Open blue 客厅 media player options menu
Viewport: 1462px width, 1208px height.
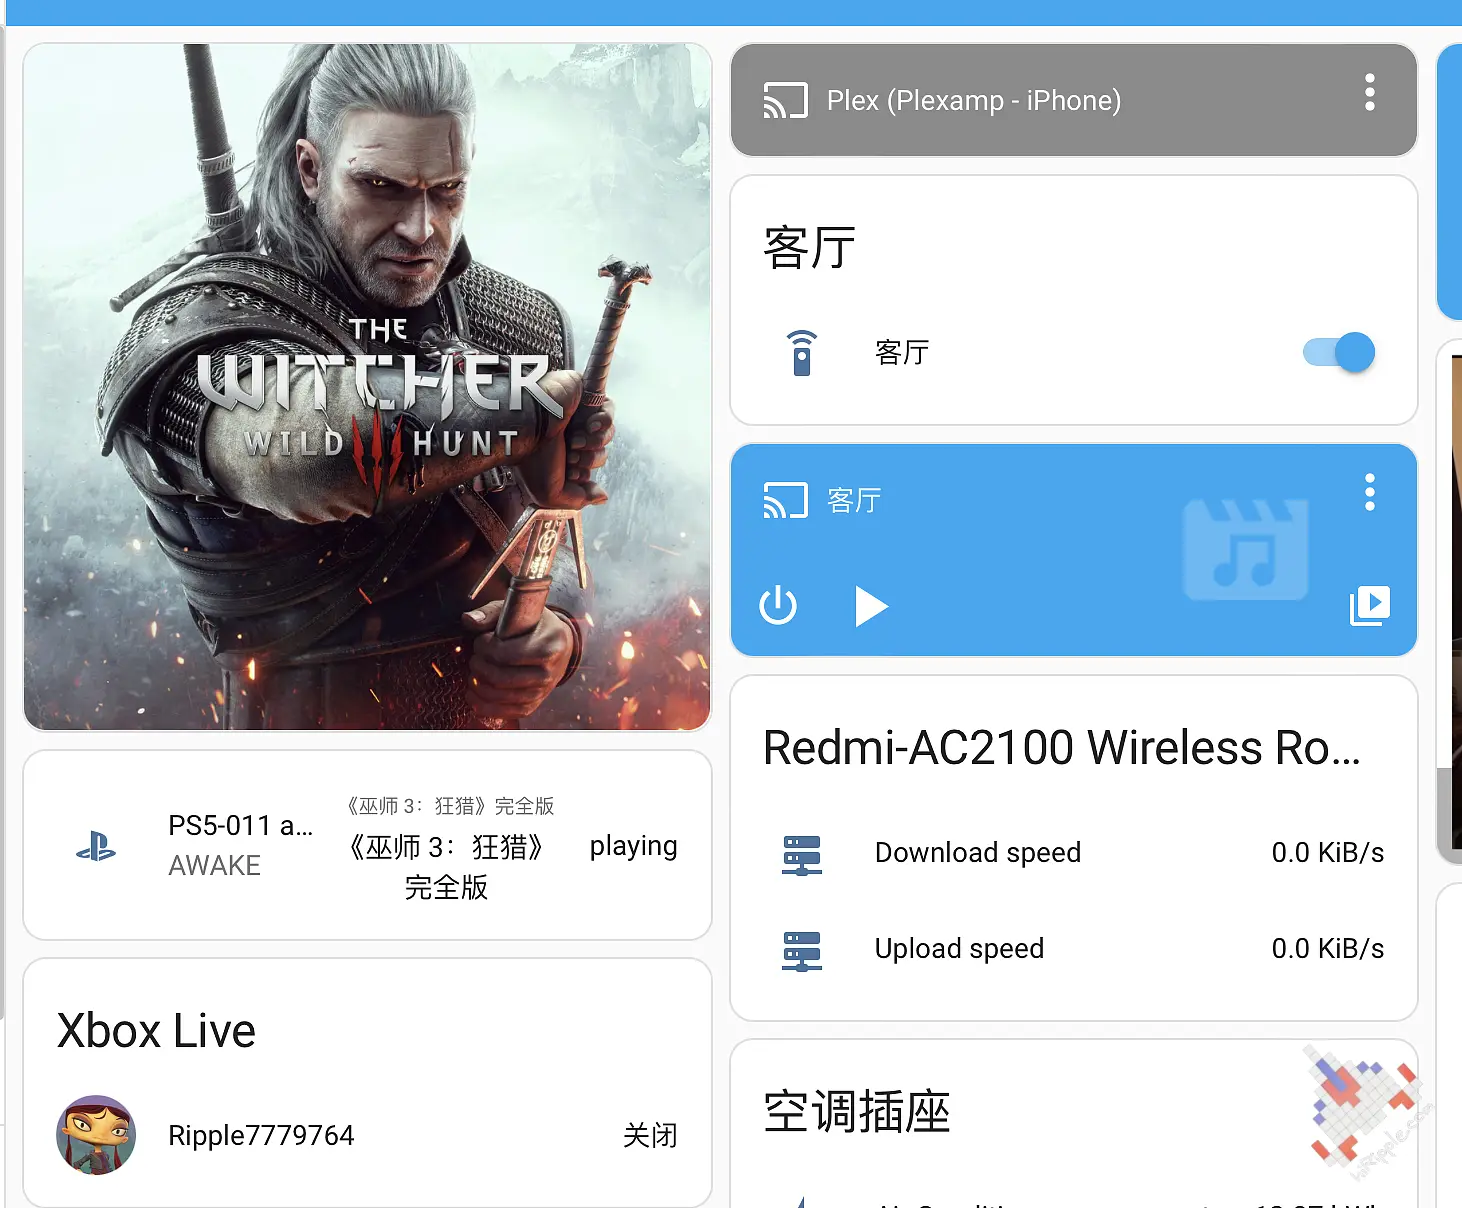(1369, 492)
